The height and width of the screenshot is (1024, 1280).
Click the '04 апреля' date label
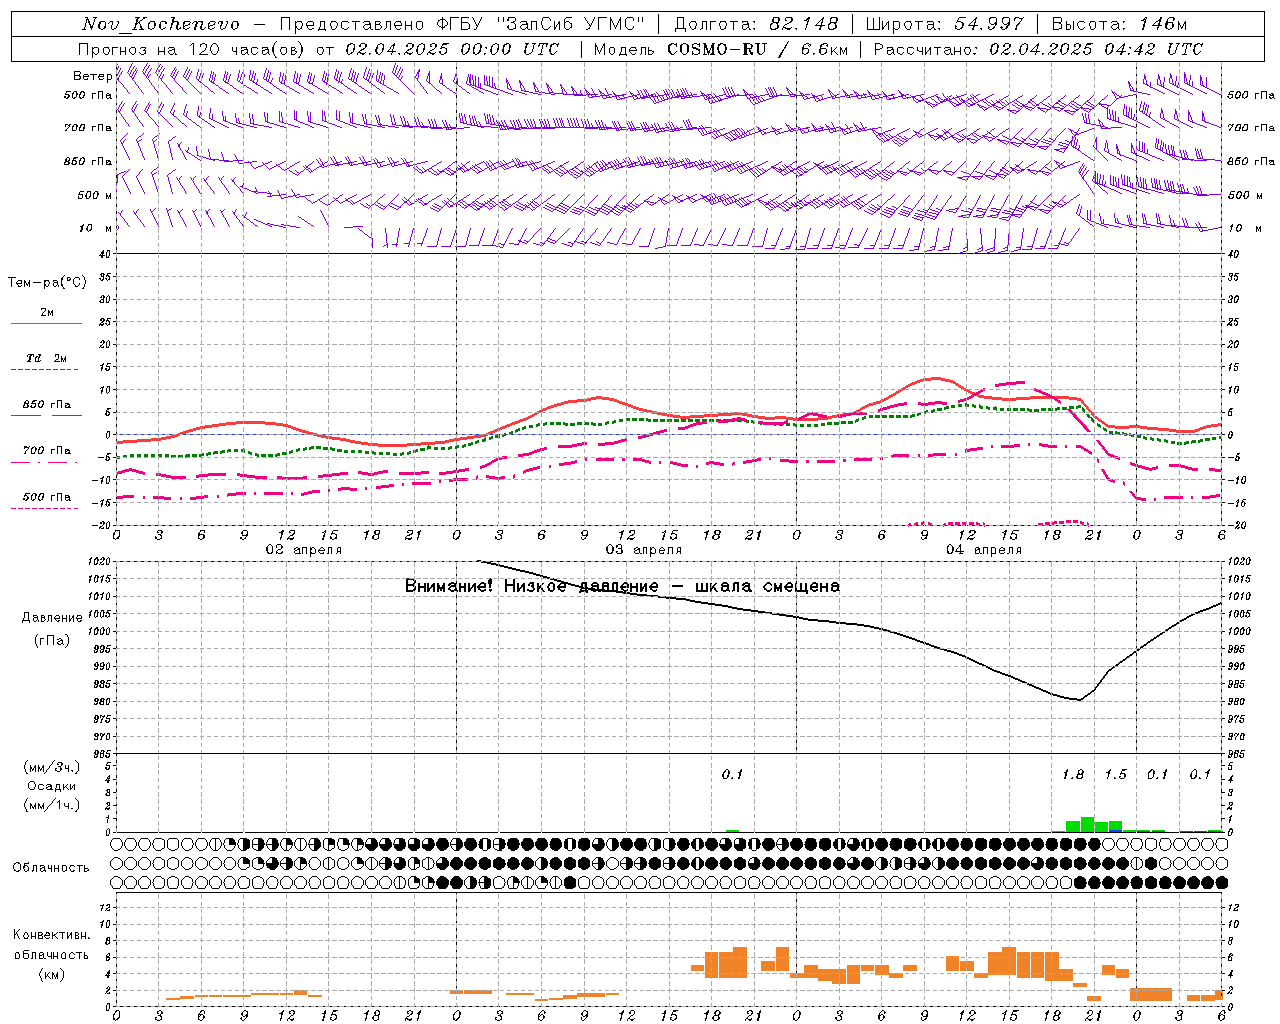point(983,549)
